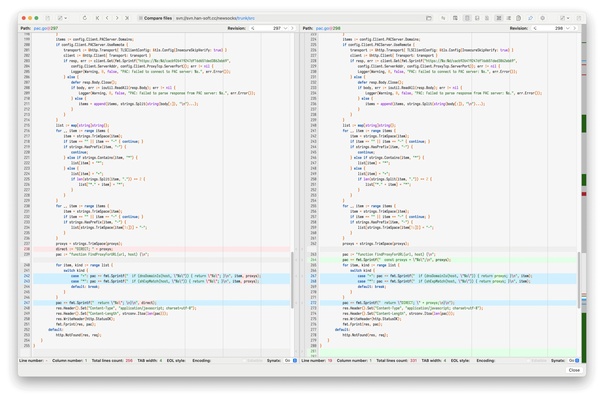Click the red marker in overview strip
Screen dimensions: 604x400
pos(584,194)
